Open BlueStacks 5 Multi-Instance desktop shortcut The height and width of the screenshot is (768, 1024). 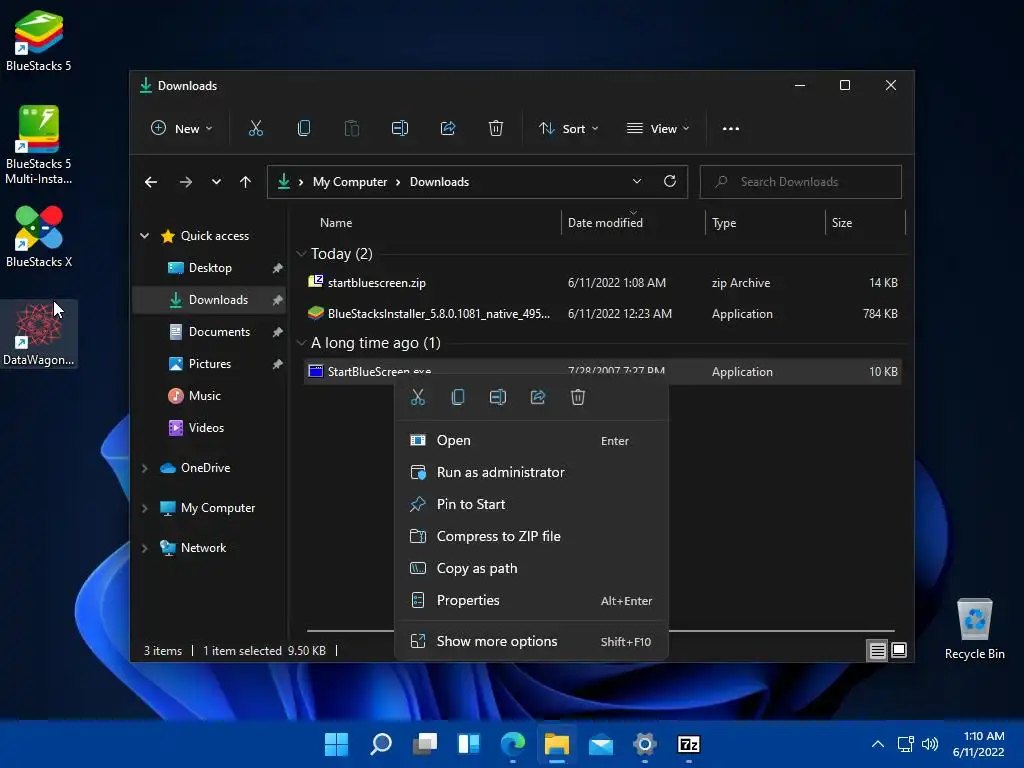tap(39, 145)
